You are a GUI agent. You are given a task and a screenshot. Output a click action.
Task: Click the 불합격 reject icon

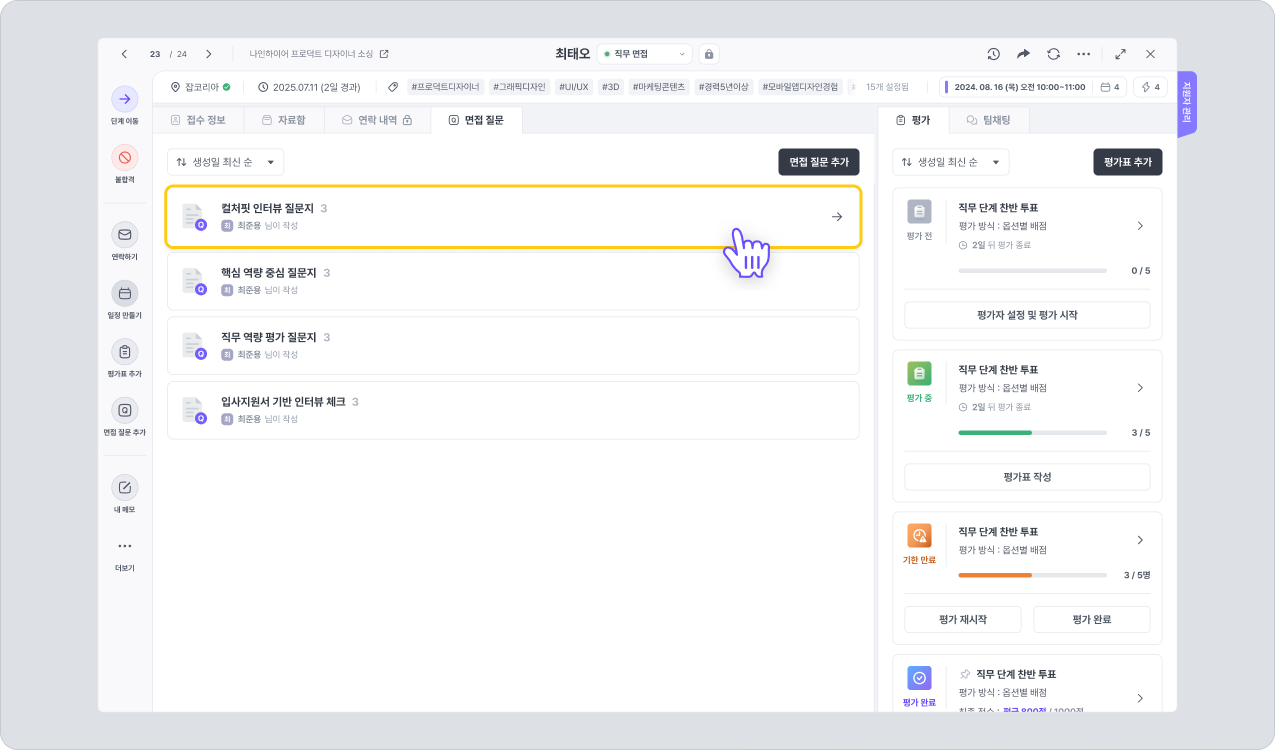pos(124,157)
